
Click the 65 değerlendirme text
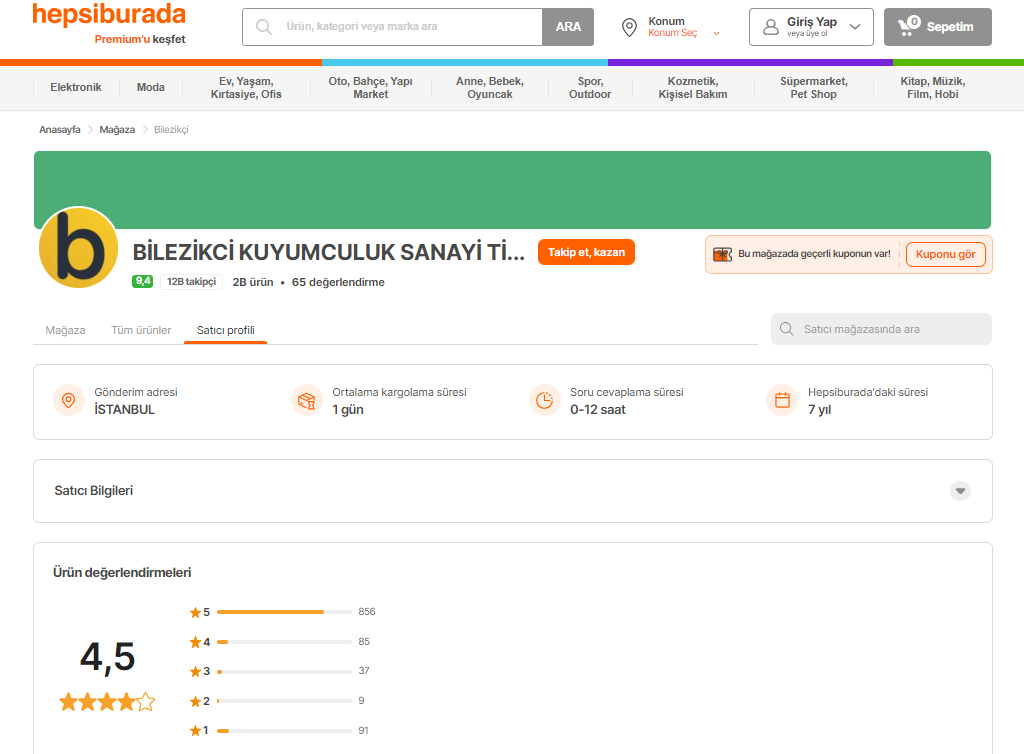(x=338, y=282)
